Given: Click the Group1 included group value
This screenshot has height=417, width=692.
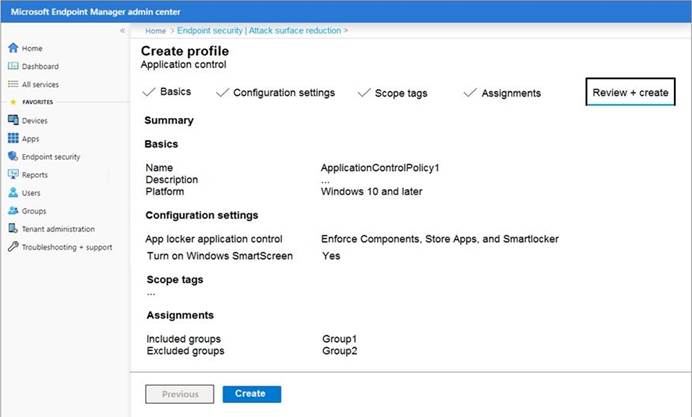Looking at the screenshot, I should 339,339.
